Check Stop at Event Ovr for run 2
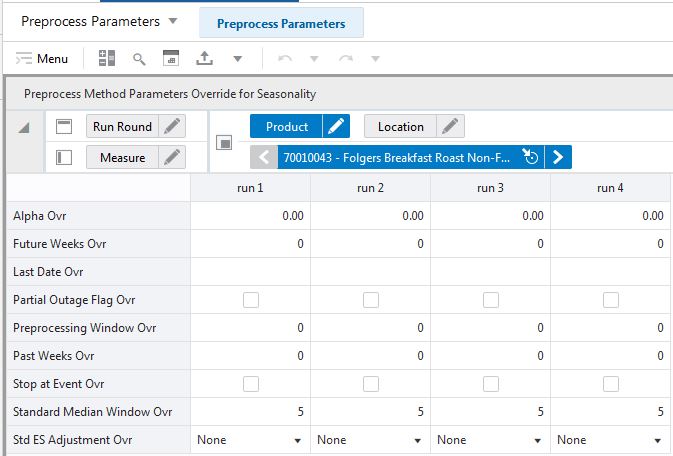The height and width of the screenshot is (456, 673). 371,384
